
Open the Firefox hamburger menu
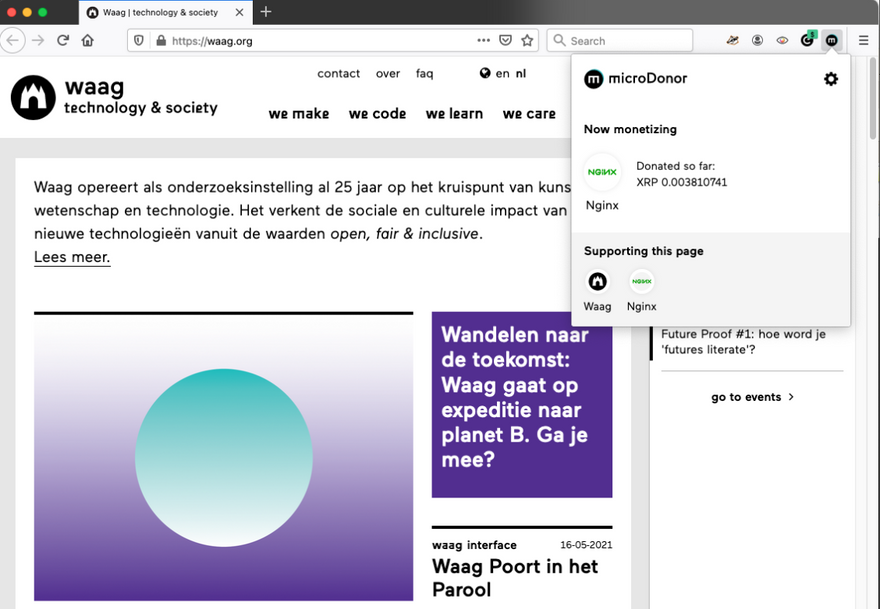(x=864, y=41)
